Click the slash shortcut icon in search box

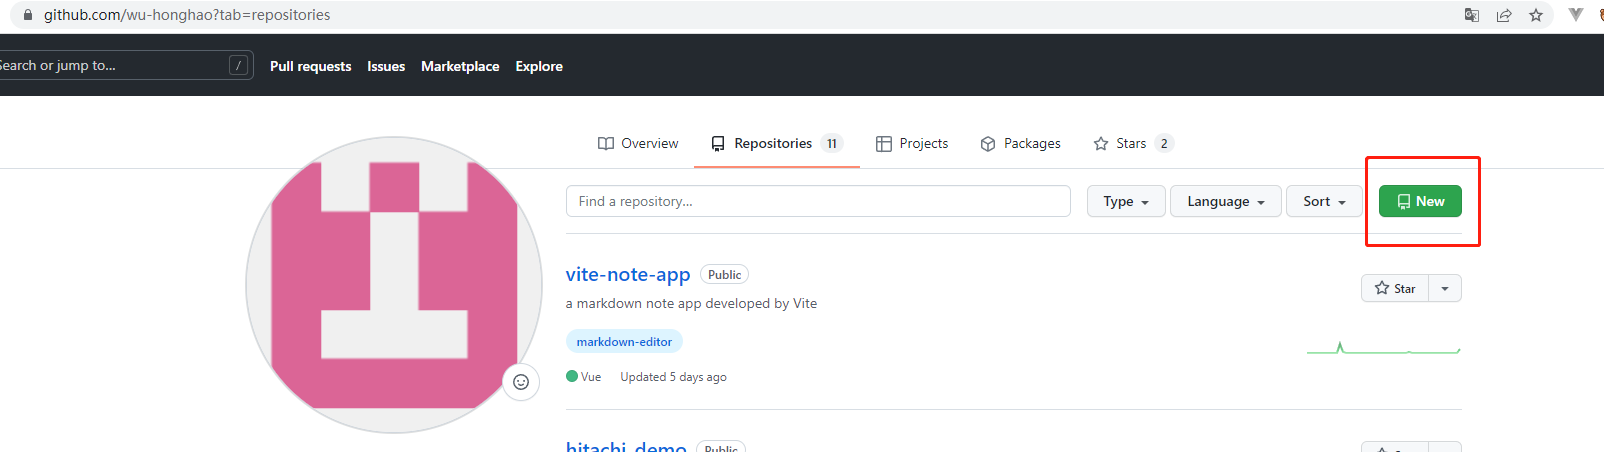click(238, 65)
